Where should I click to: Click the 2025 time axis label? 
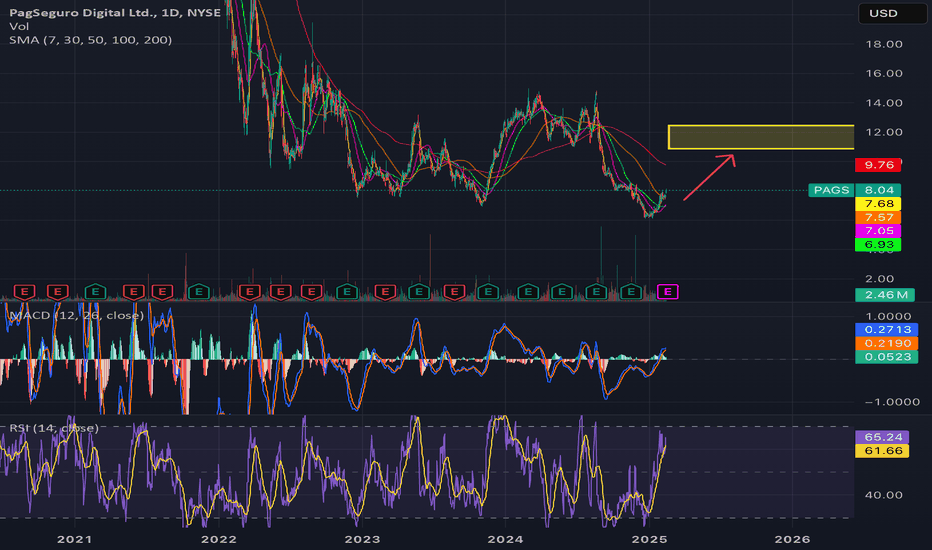(649, 539)
